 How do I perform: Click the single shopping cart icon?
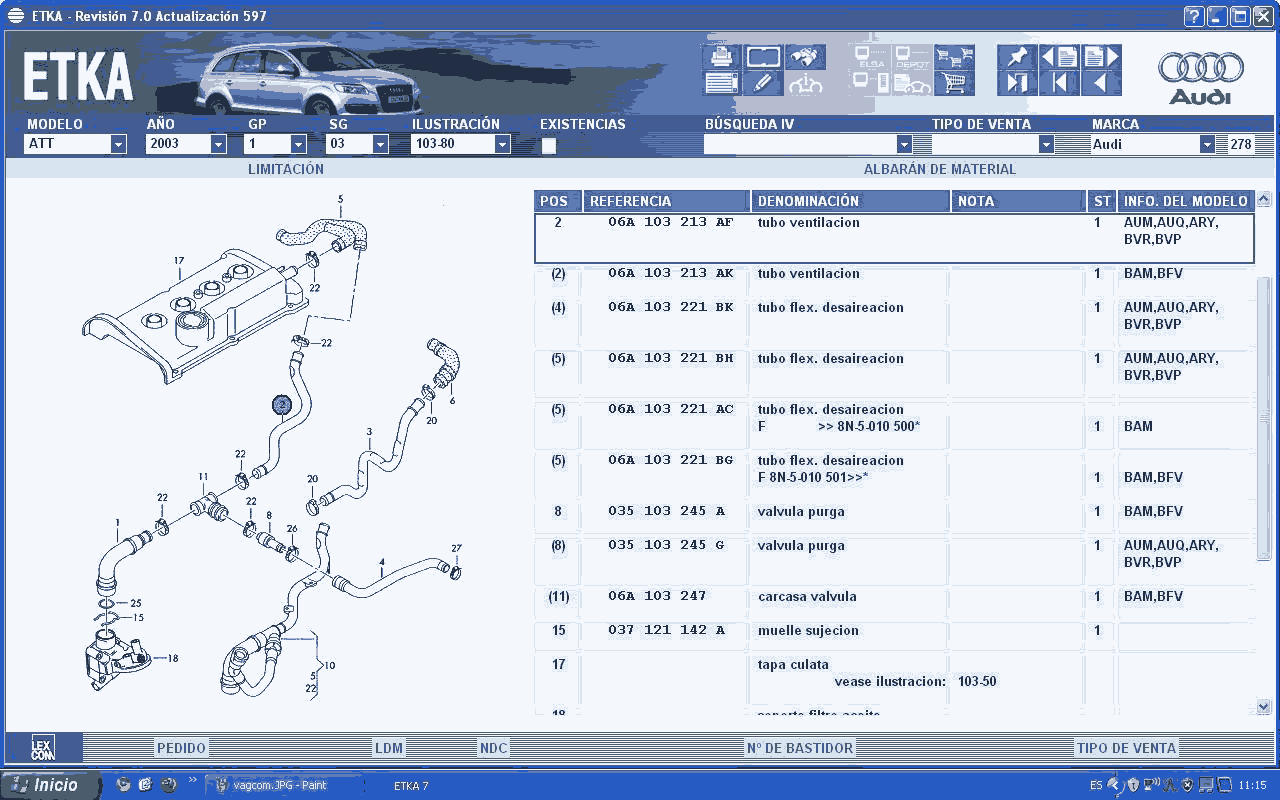(955, 83)
